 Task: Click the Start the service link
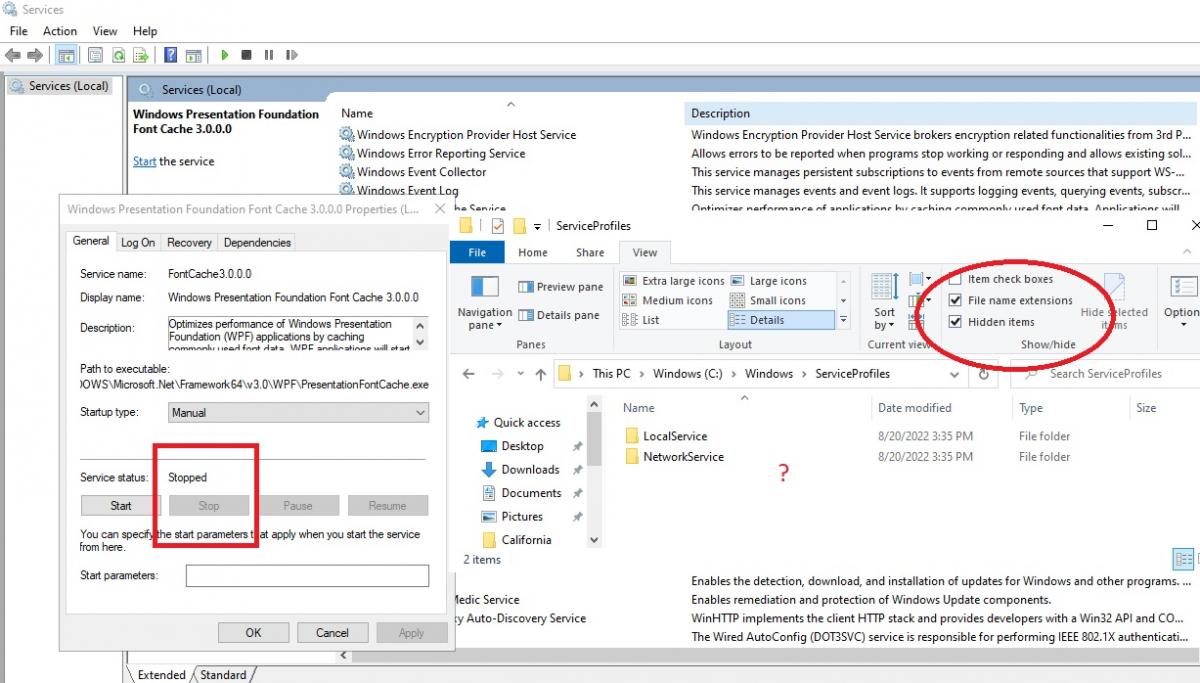145,161
